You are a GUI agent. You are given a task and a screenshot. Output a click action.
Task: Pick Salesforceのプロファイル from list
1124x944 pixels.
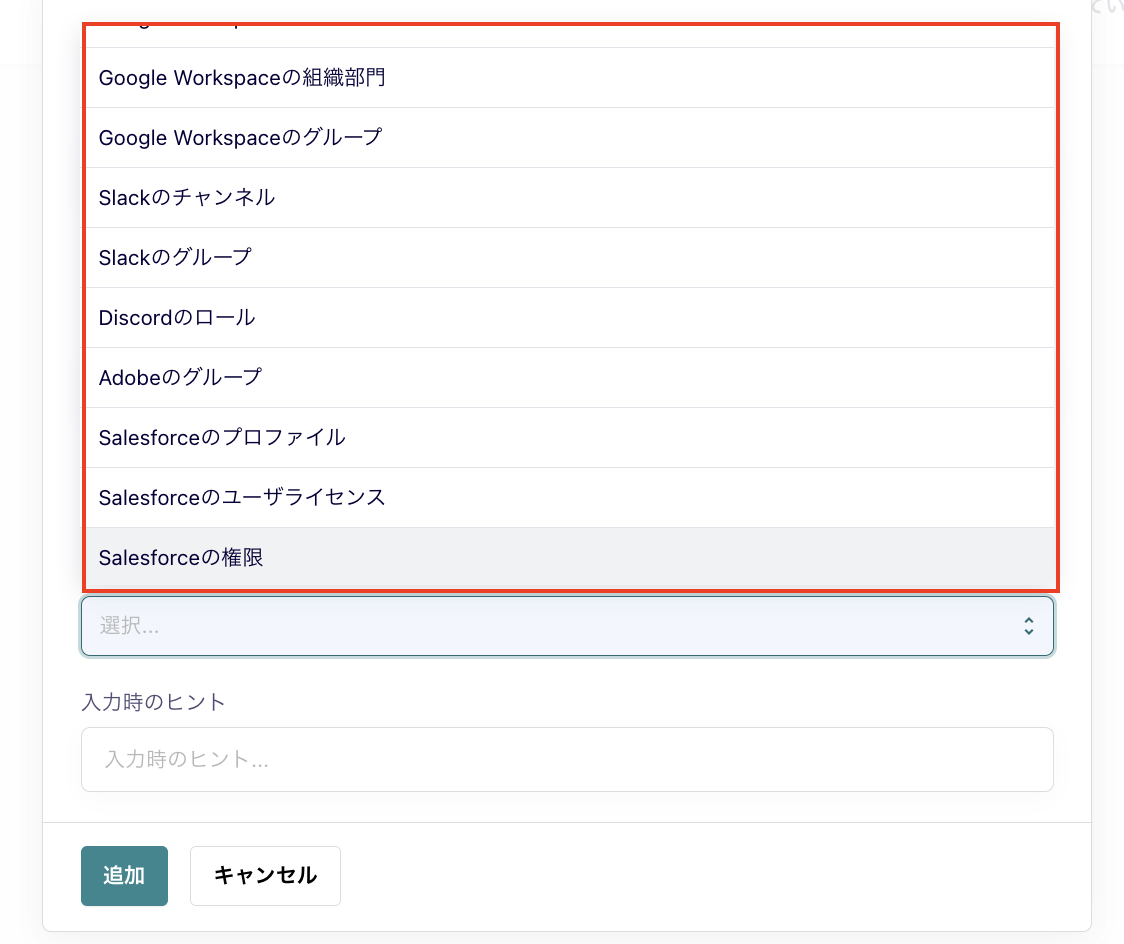pos(570,437)
